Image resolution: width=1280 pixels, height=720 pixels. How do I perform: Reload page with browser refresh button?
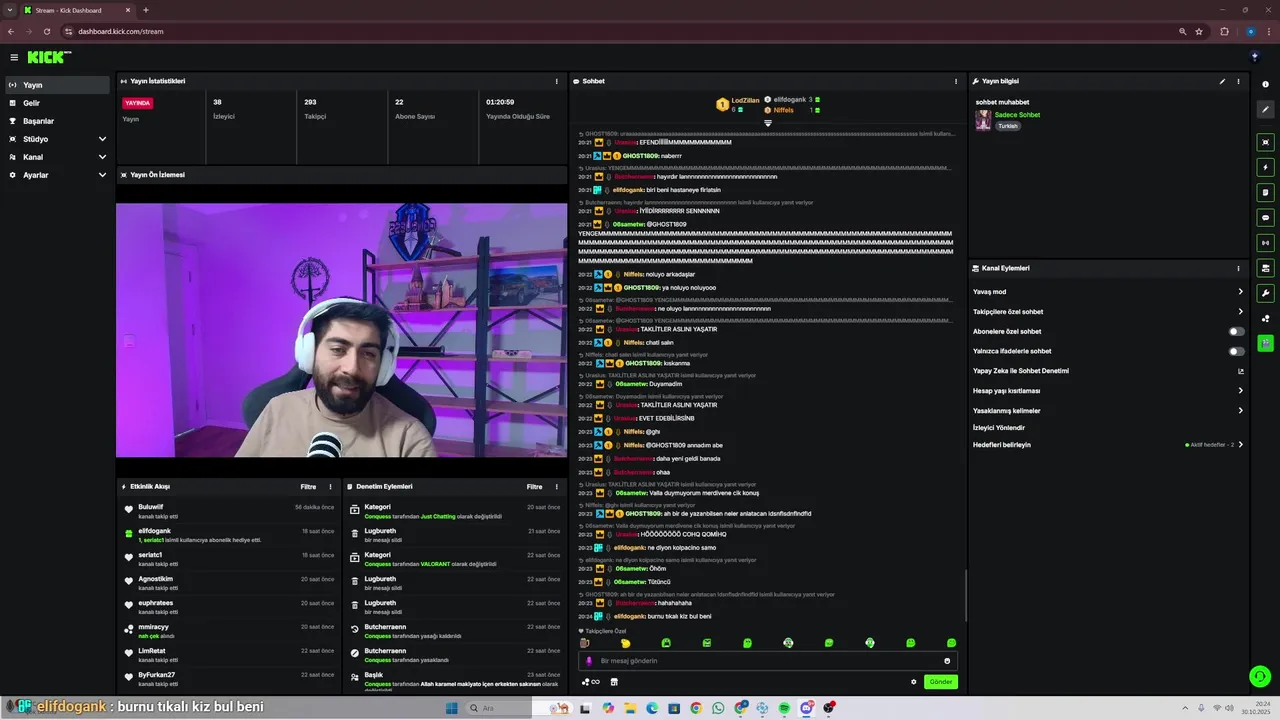(47, 31)
